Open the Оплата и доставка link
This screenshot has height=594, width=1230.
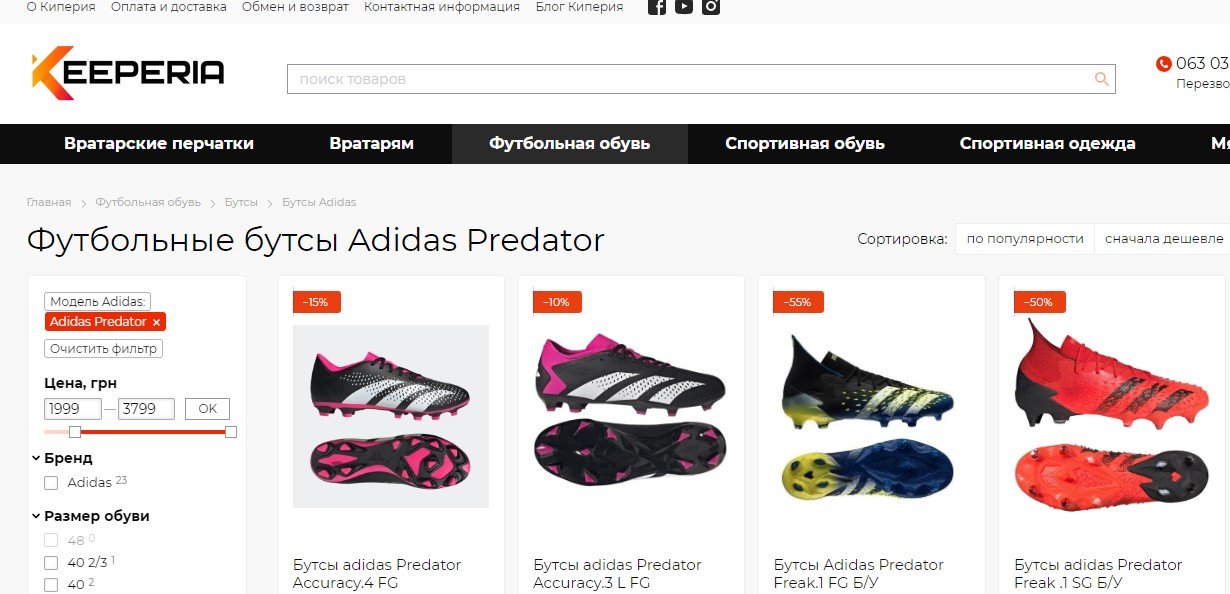[169, 7]
